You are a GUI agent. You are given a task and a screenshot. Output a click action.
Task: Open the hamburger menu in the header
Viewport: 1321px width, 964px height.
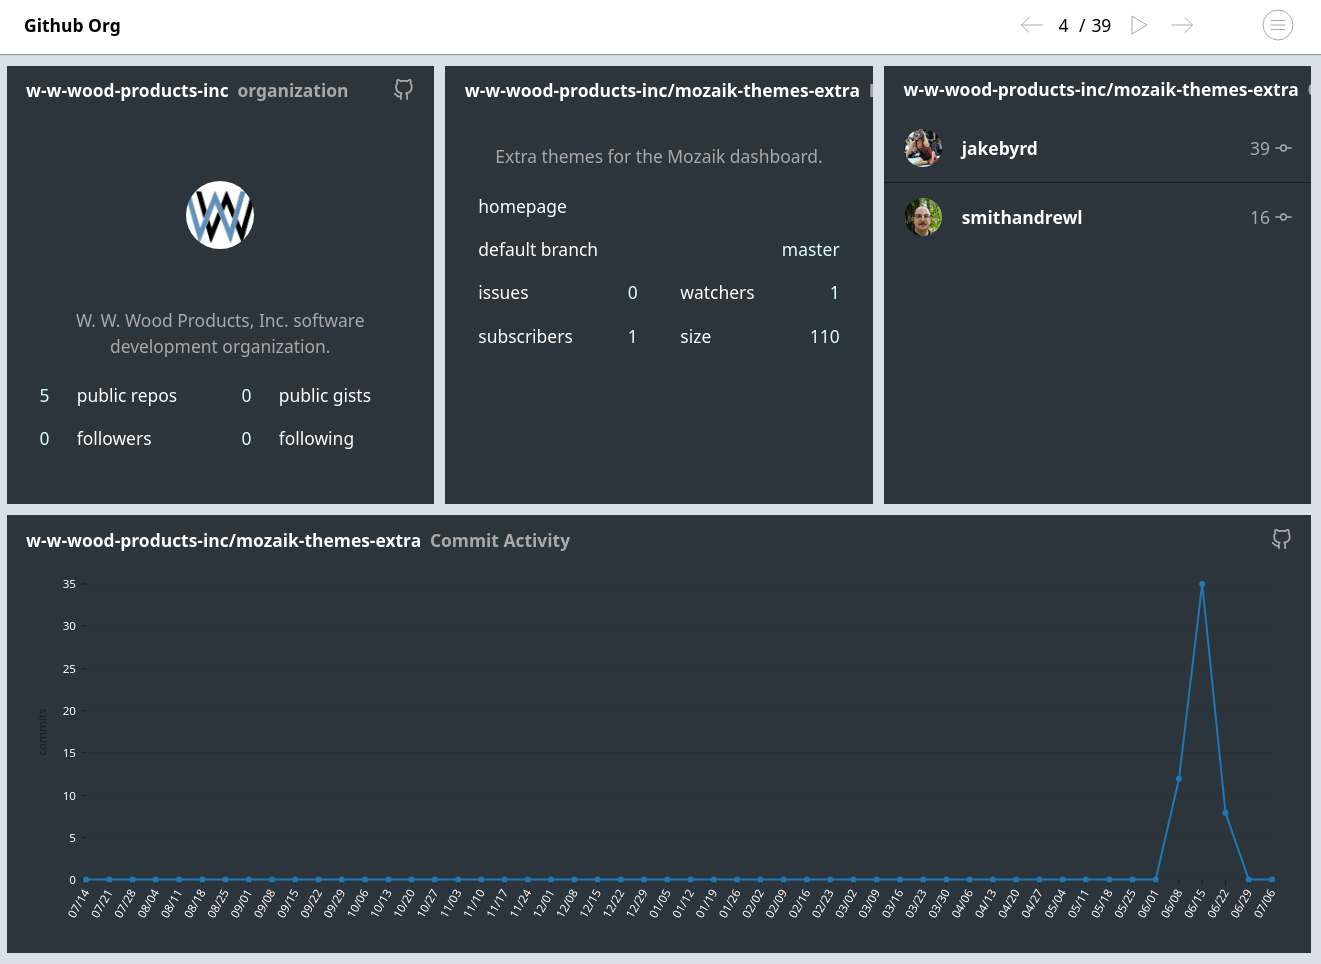(1278, 25)
